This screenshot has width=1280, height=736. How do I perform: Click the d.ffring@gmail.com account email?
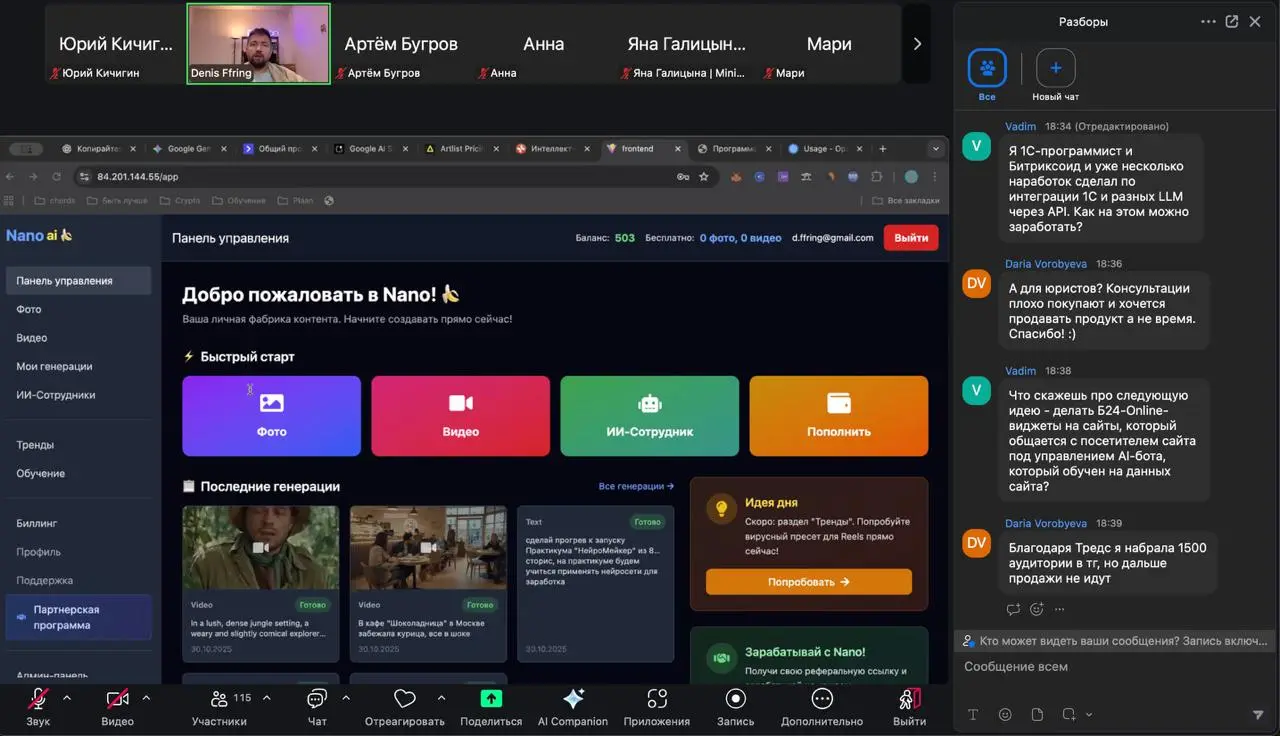coord(832,238)
